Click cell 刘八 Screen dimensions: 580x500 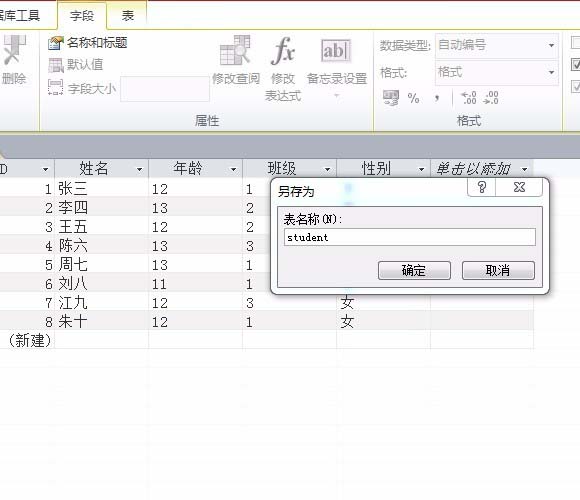101,284
